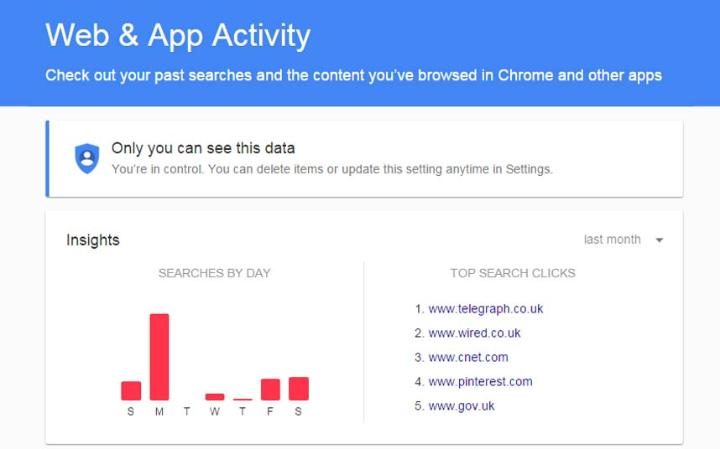The height and width of the screenshot is (449, 720).
Task: Select the Friday searches bar
Action: click(270, 389)
